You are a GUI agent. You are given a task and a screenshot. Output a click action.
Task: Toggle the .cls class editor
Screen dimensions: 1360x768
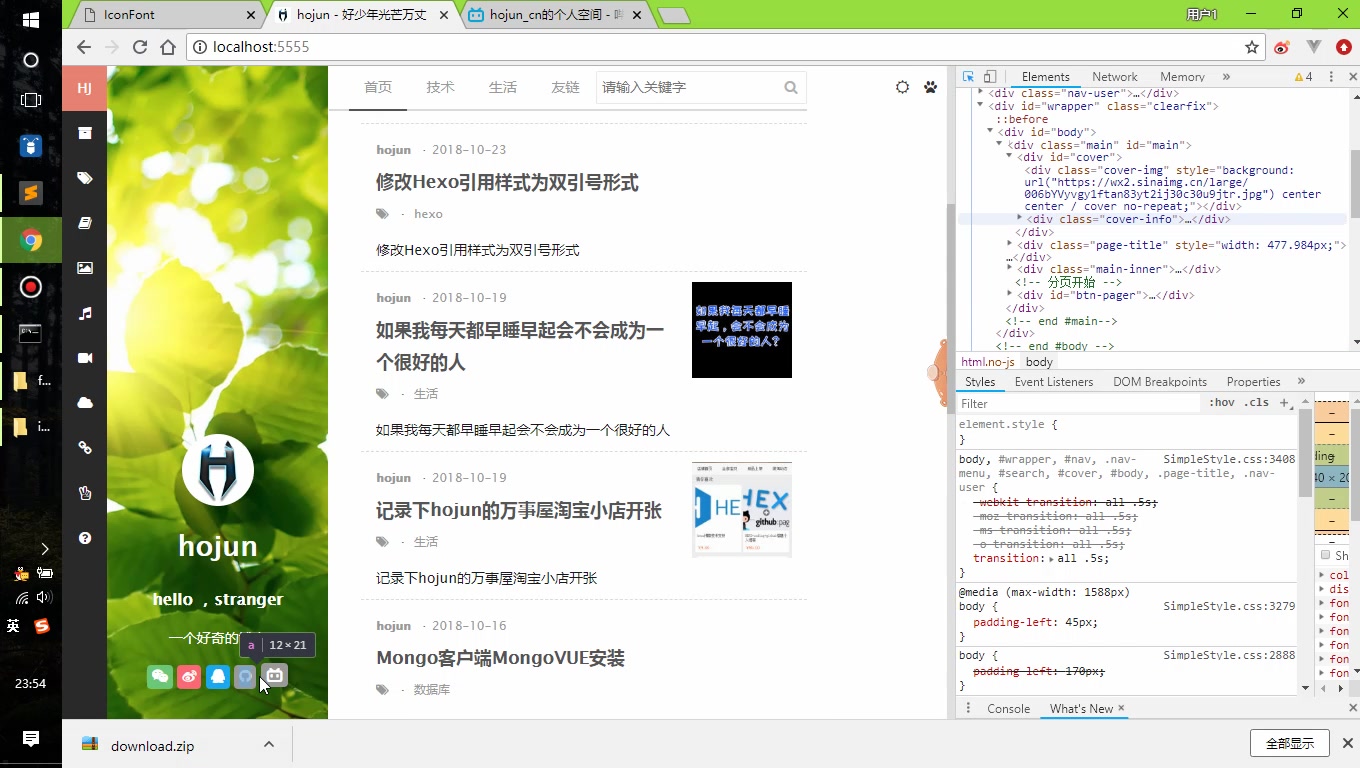1256,403
